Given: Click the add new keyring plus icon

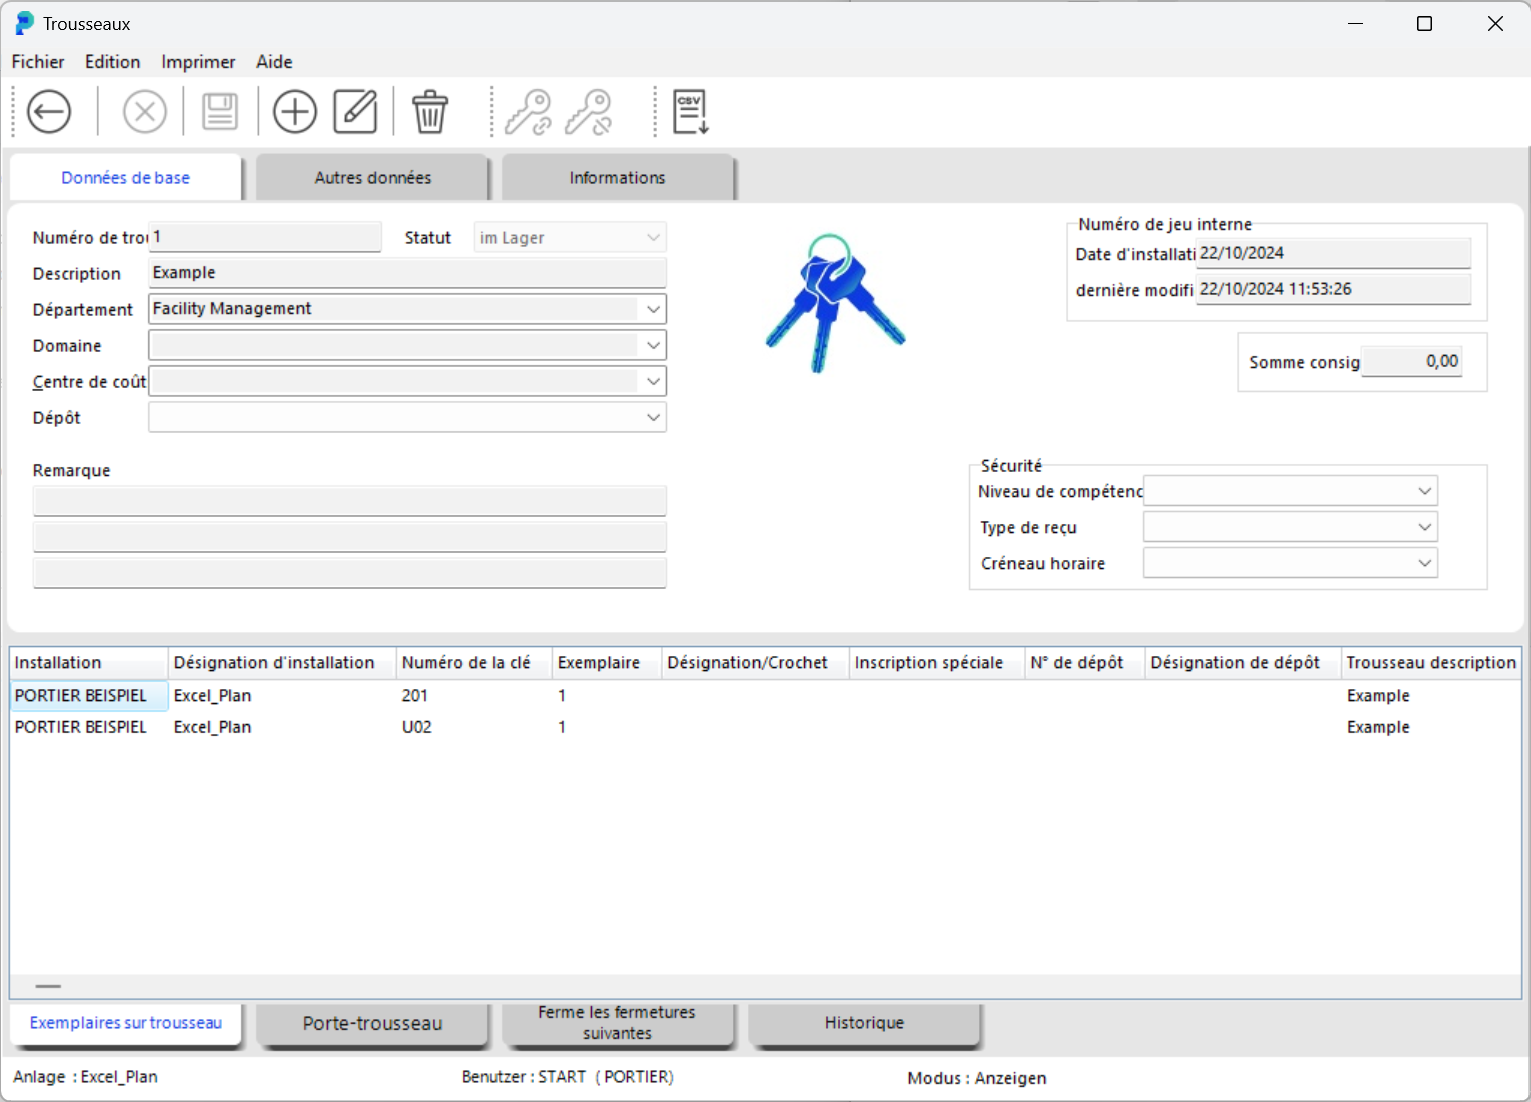Looking at the screenshot, I should [295, 111].
